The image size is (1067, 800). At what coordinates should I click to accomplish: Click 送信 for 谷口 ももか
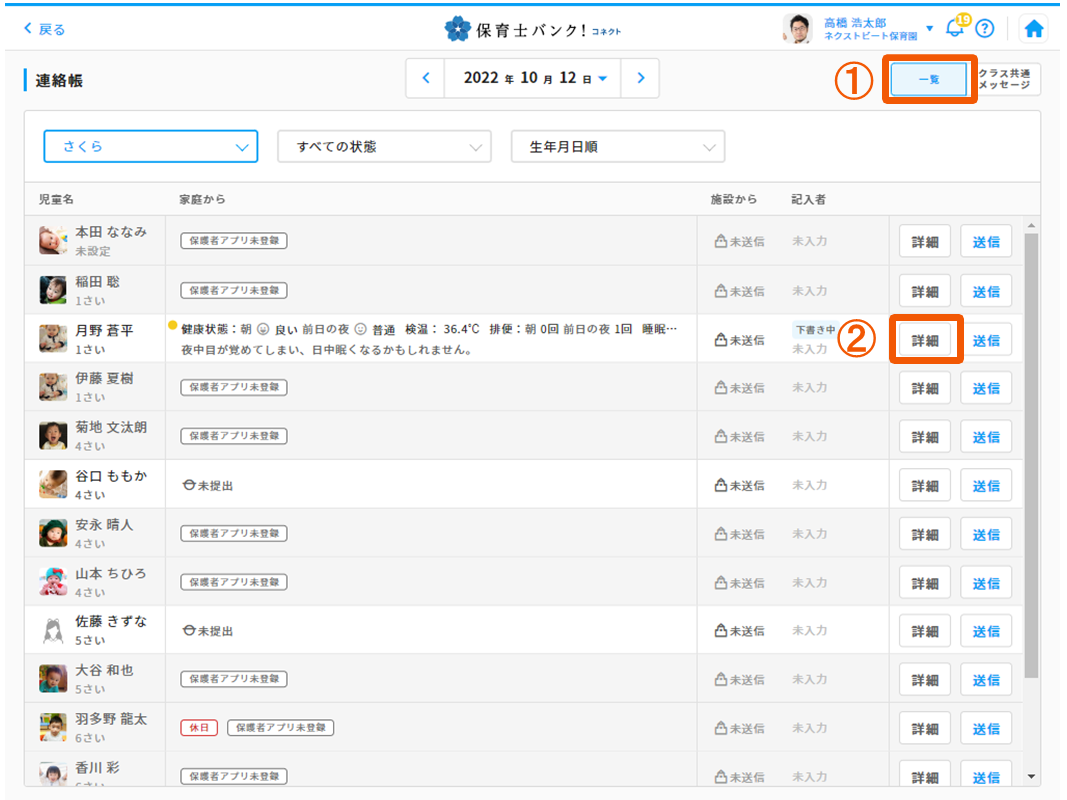(986, 485)
